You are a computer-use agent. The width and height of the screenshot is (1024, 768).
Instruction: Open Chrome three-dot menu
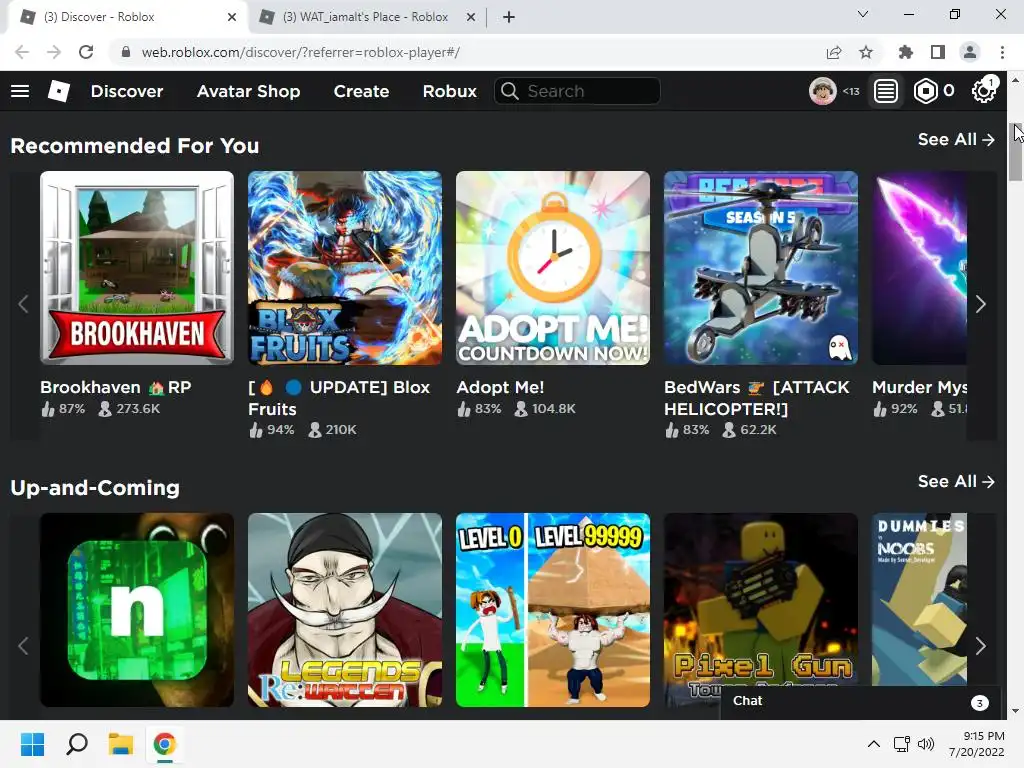click(1002, 52)
